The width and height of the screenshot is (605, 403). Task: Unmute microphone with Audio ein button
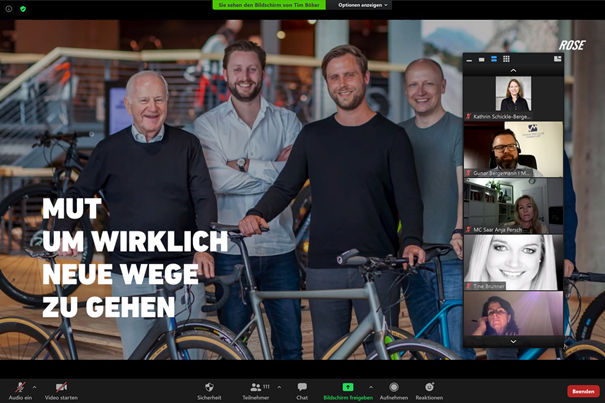tap(19, 388)
